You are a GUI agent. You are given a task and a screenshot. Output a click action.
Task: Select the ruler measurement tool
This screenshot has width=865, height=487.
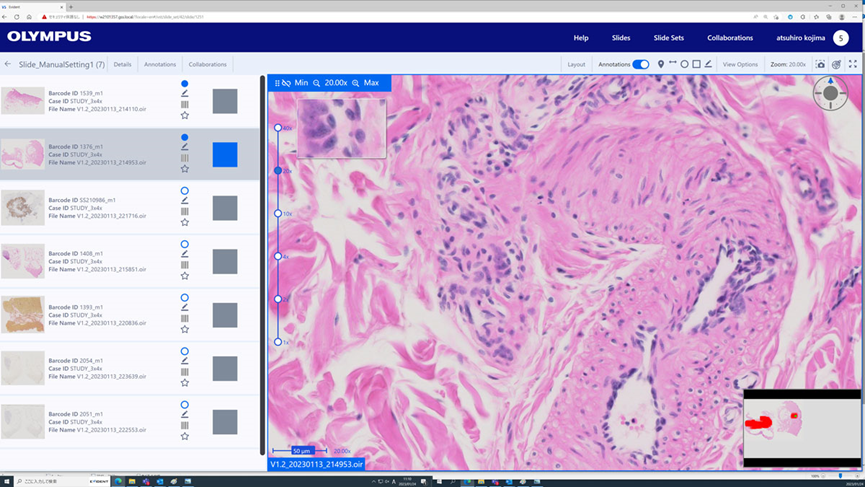(673, 64)
